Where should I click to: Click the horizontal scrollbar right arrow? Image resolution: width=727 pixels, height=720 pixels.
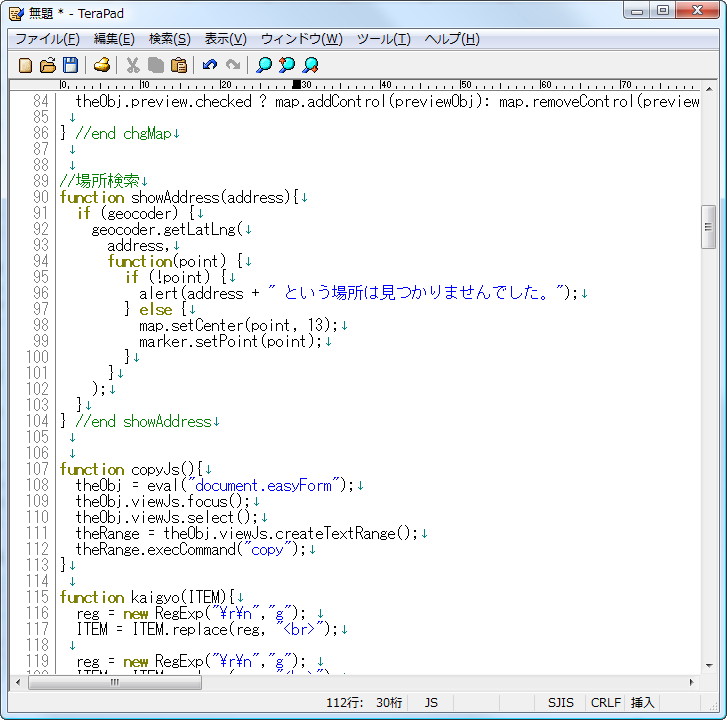691,682
